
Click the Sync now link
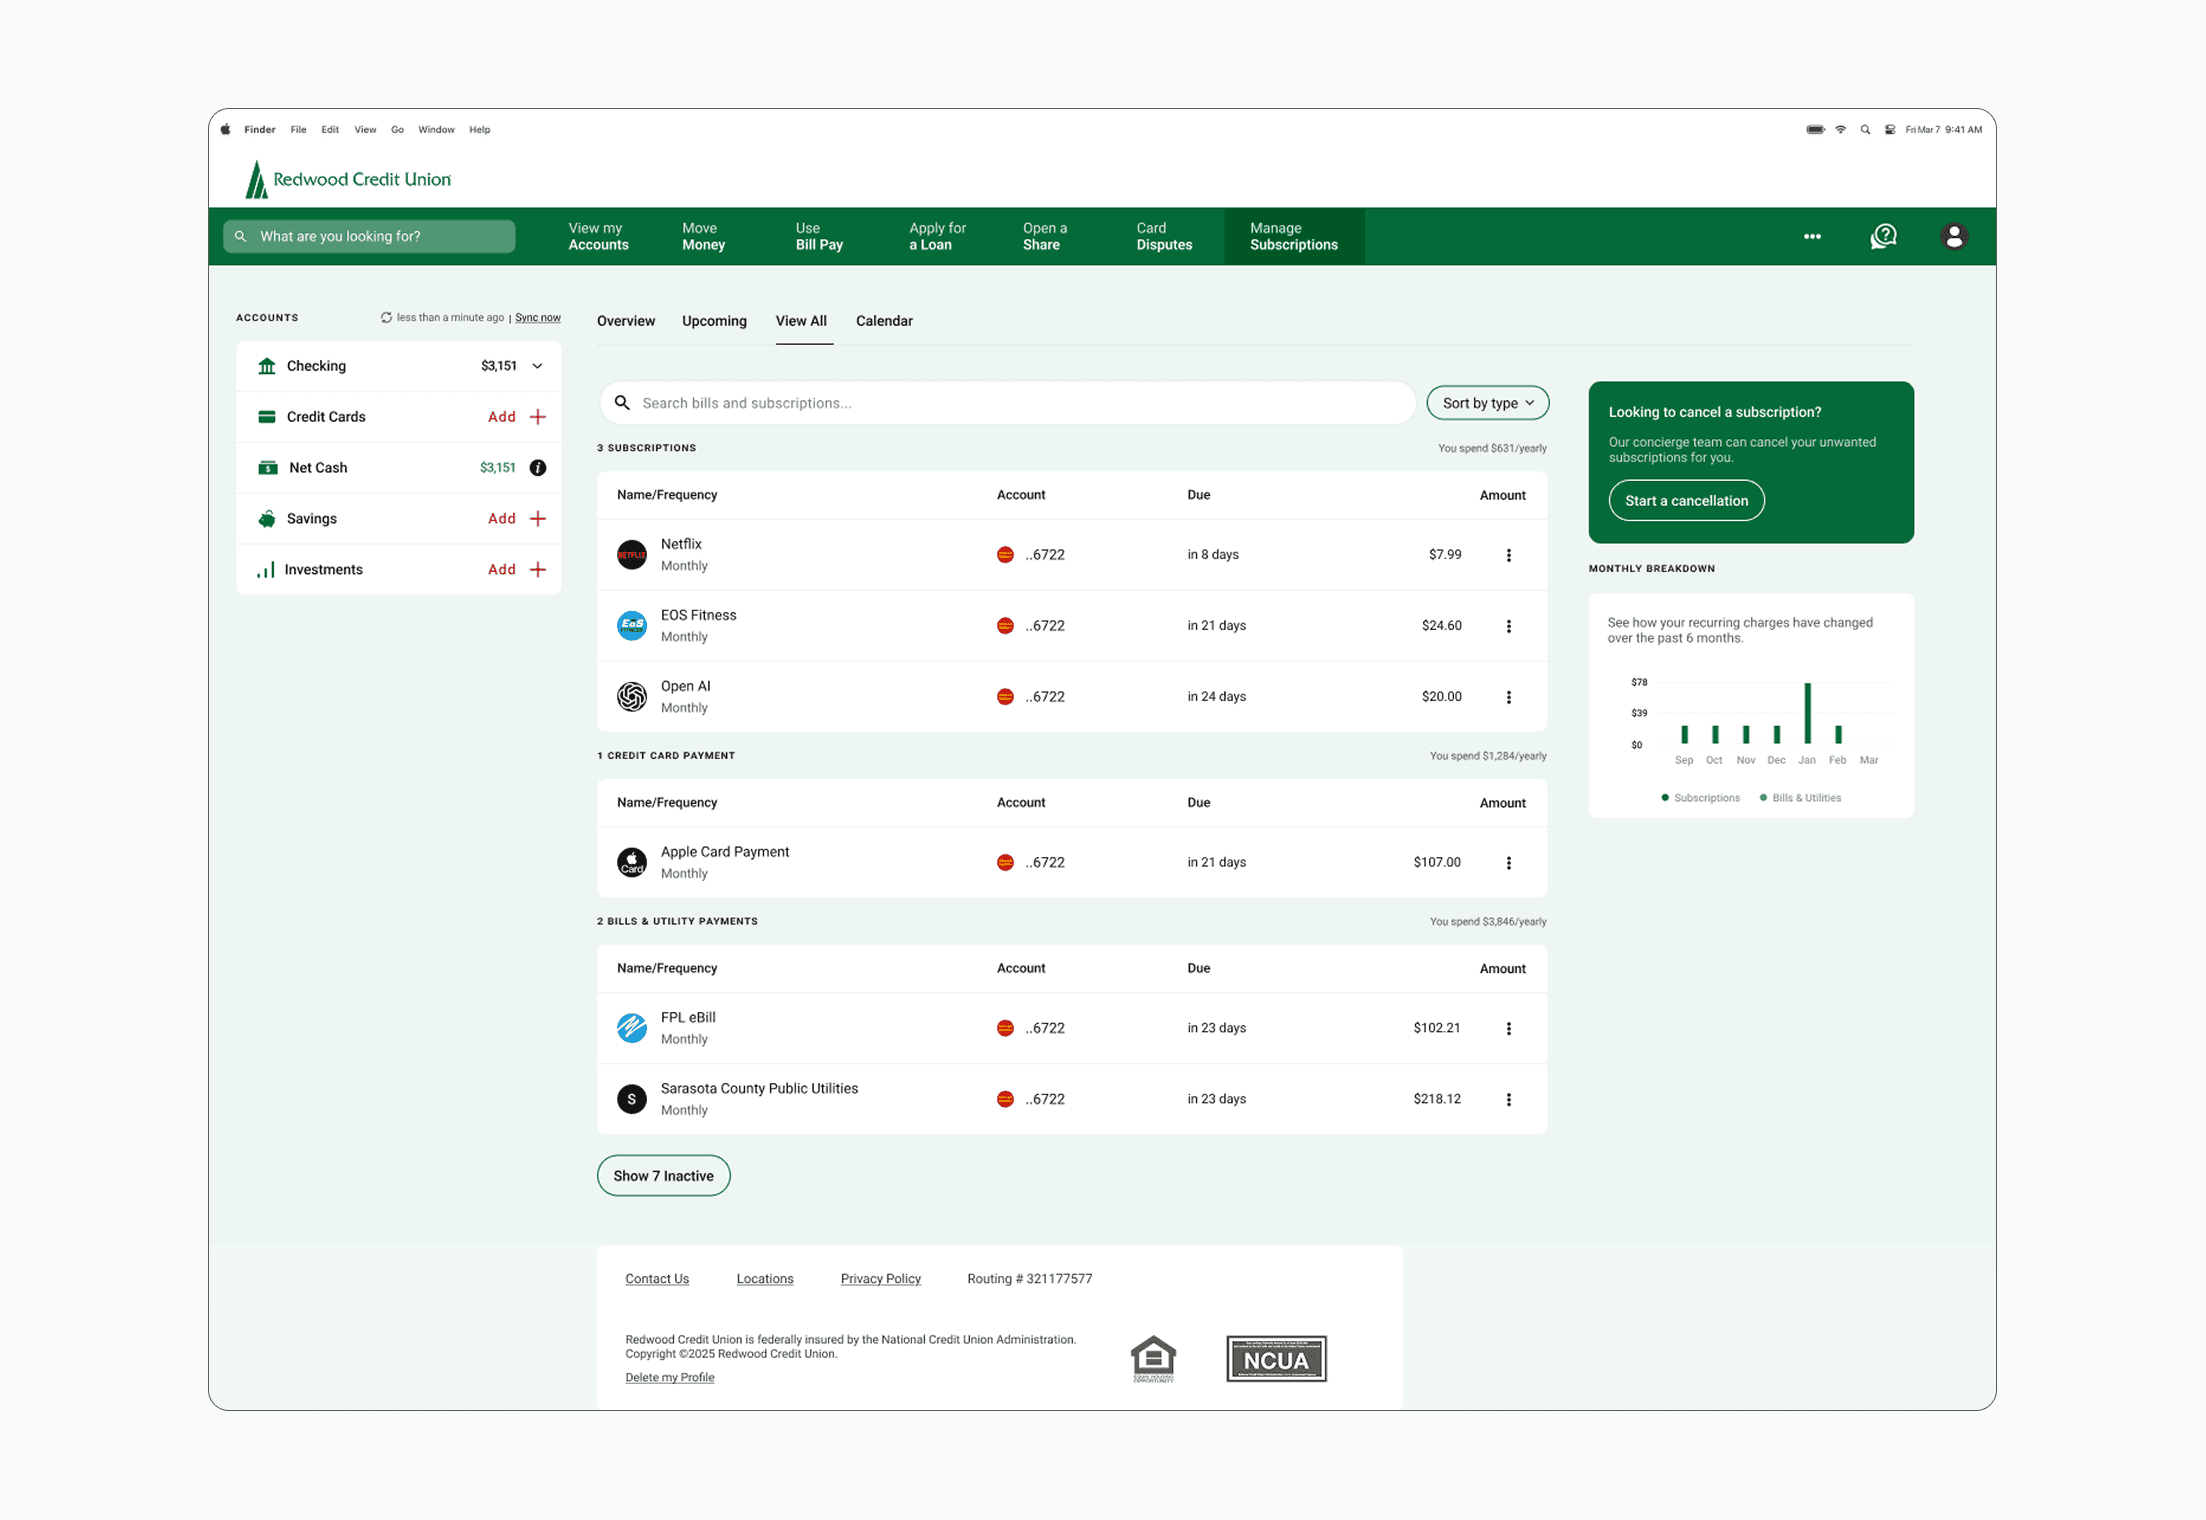[x=538, y=318]
